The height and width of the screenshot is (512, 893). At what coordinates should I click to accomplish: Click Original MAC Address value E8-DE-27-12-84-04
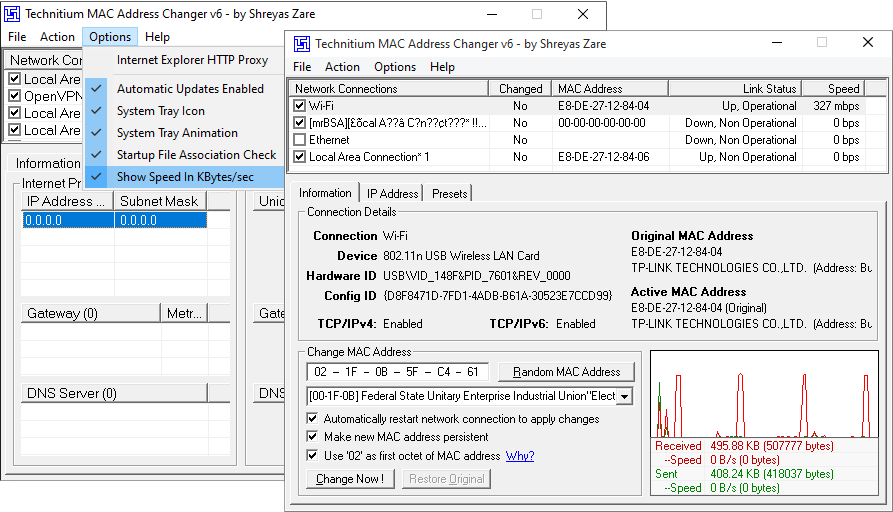pos(677,252)
